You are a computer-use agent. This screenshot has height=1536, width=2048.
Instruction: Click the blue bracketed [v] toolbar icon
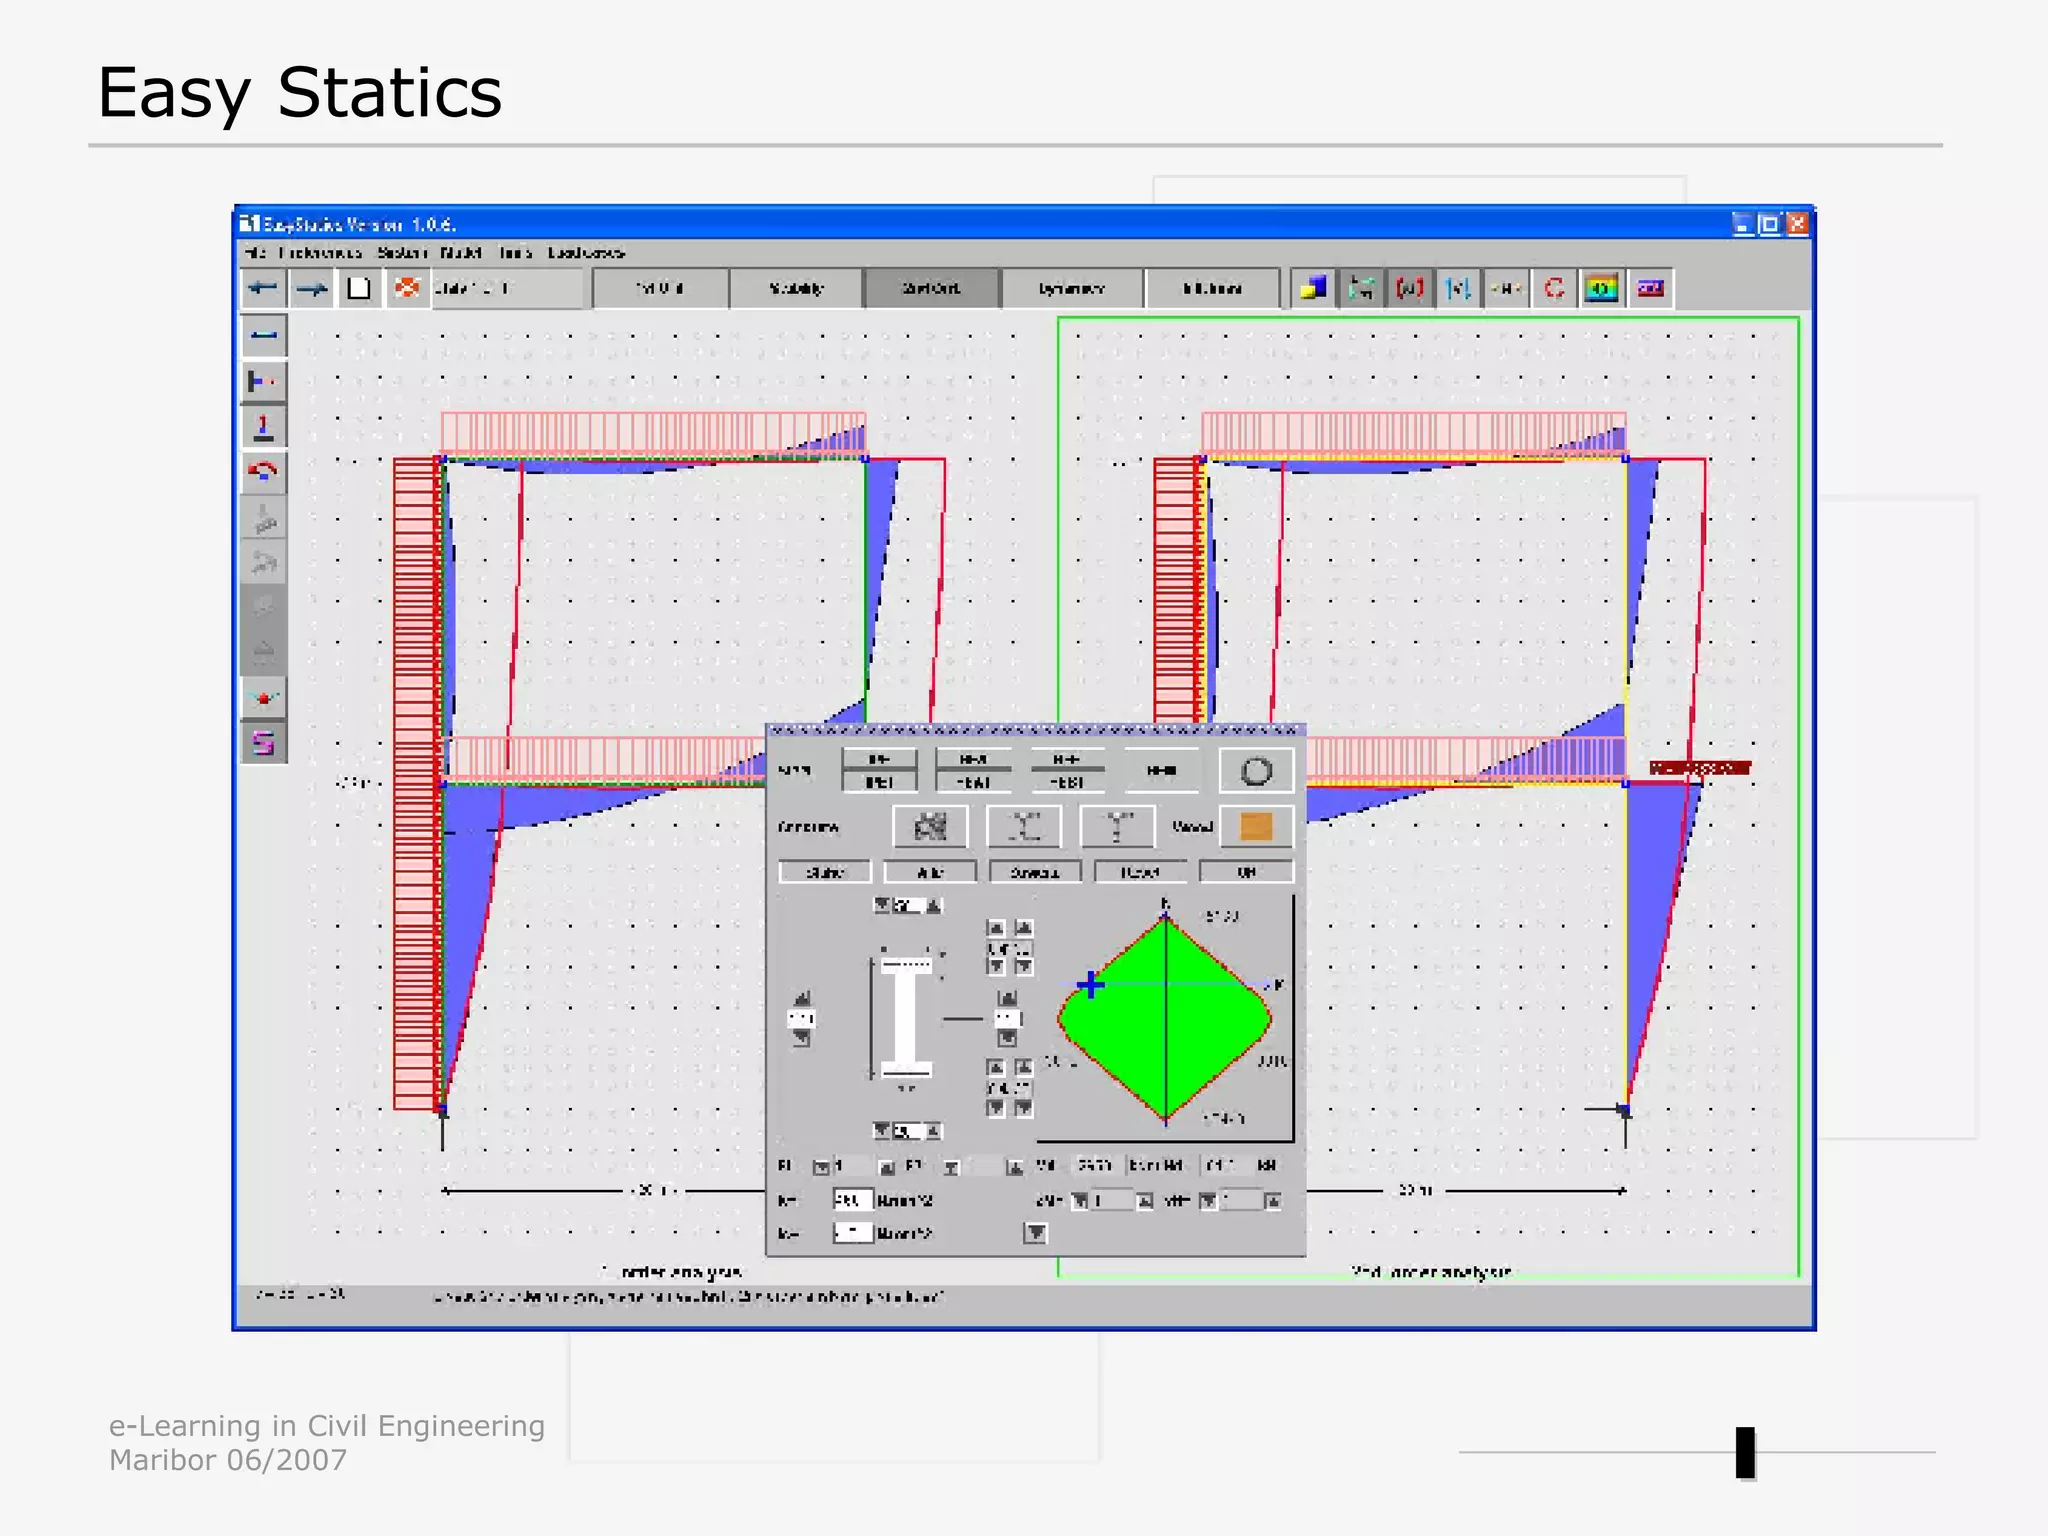coord(1457,288)
